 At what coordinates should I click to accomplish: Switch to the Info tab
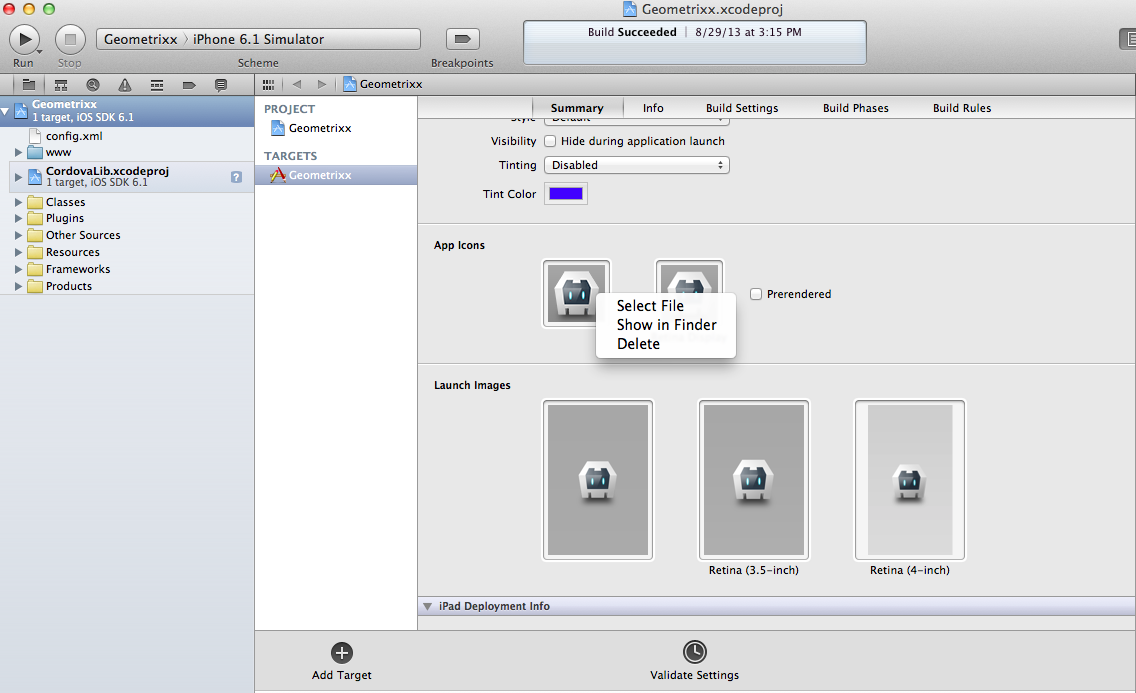(x=653, y=108)
